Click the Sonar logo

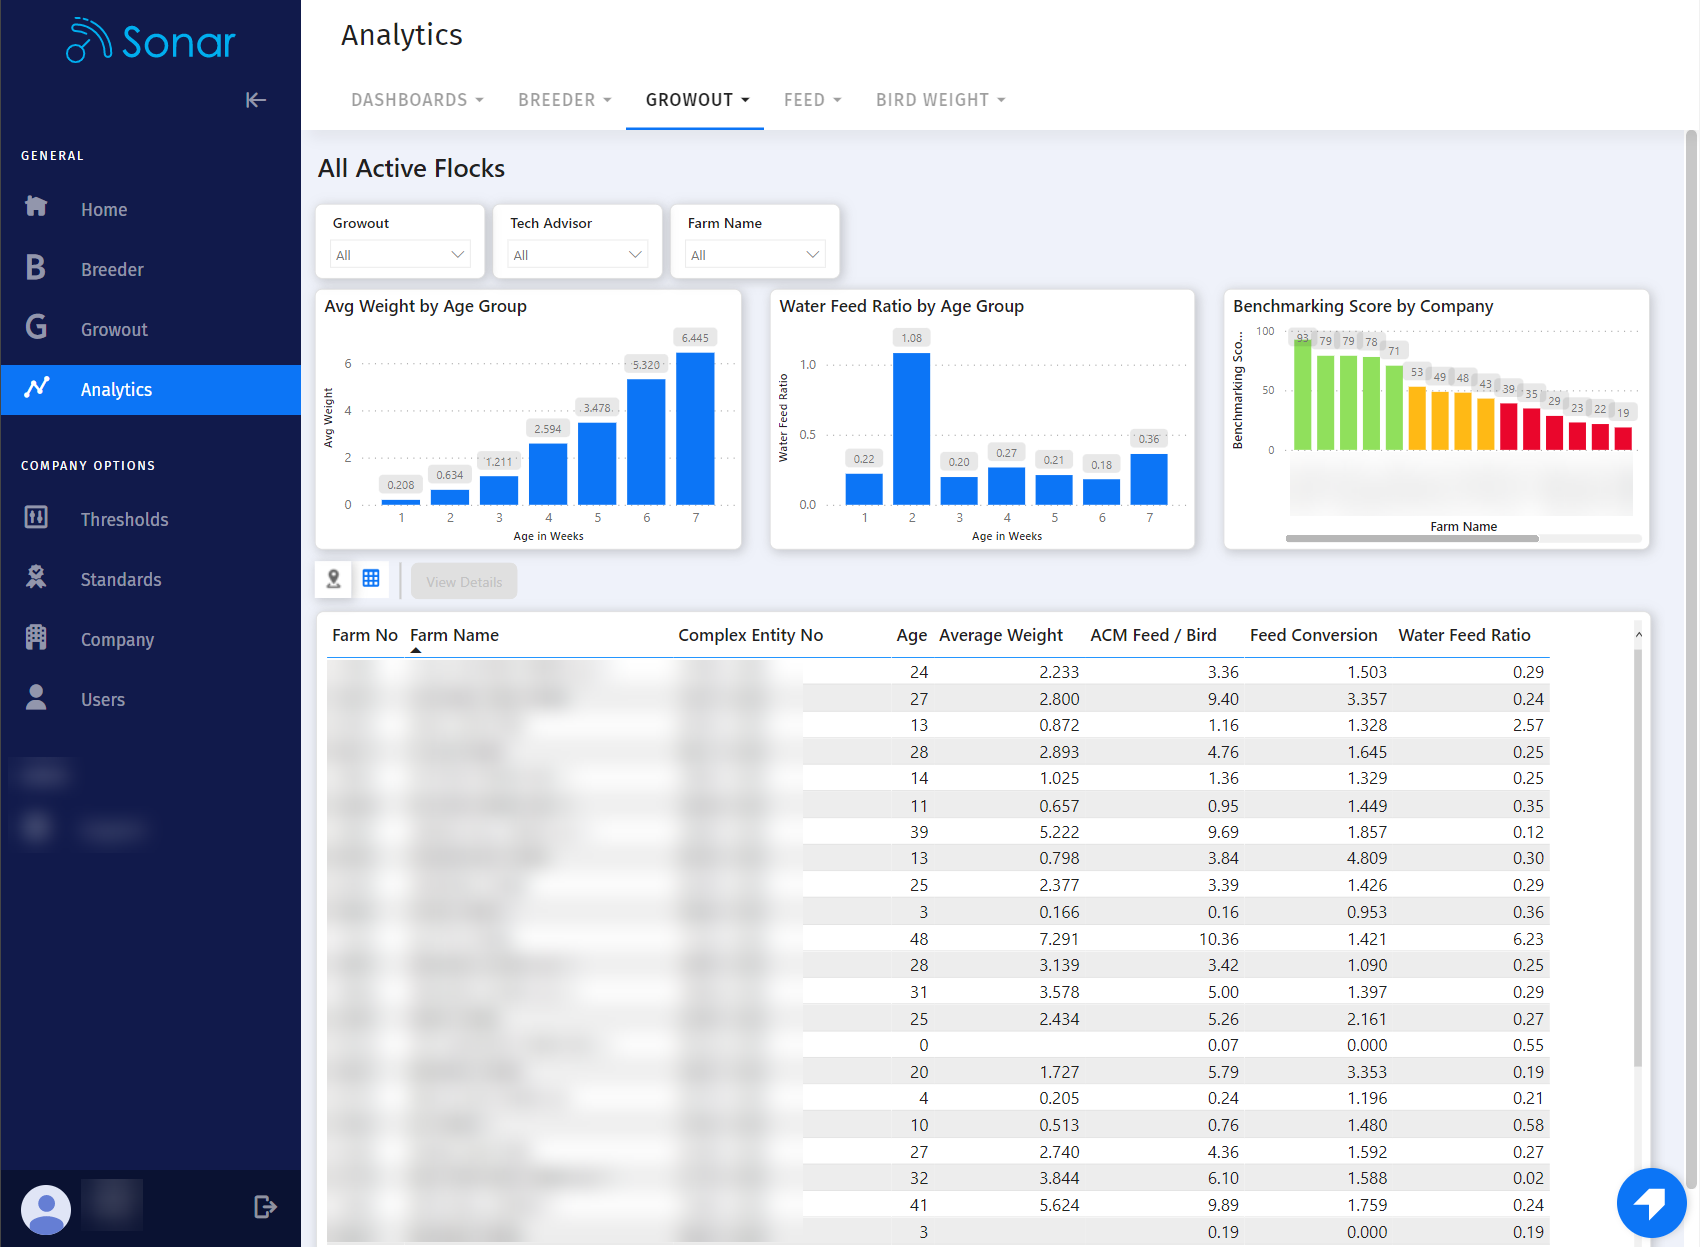(150, 41)
